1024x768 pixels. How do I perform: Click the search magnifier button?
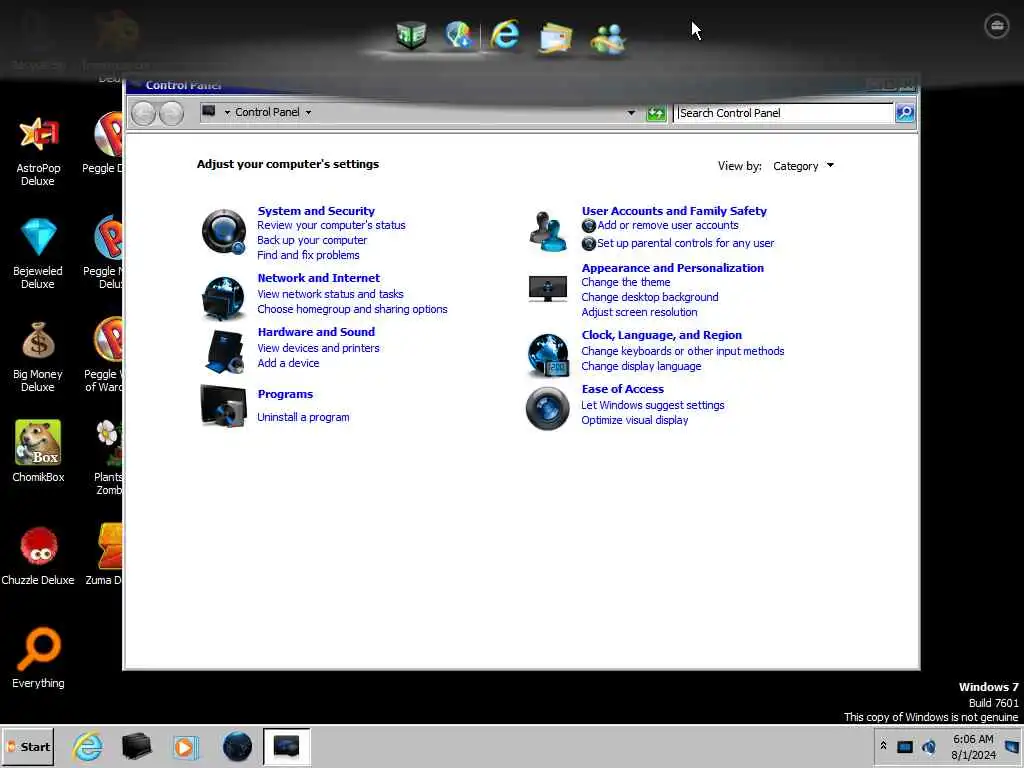tap(904, 113)
